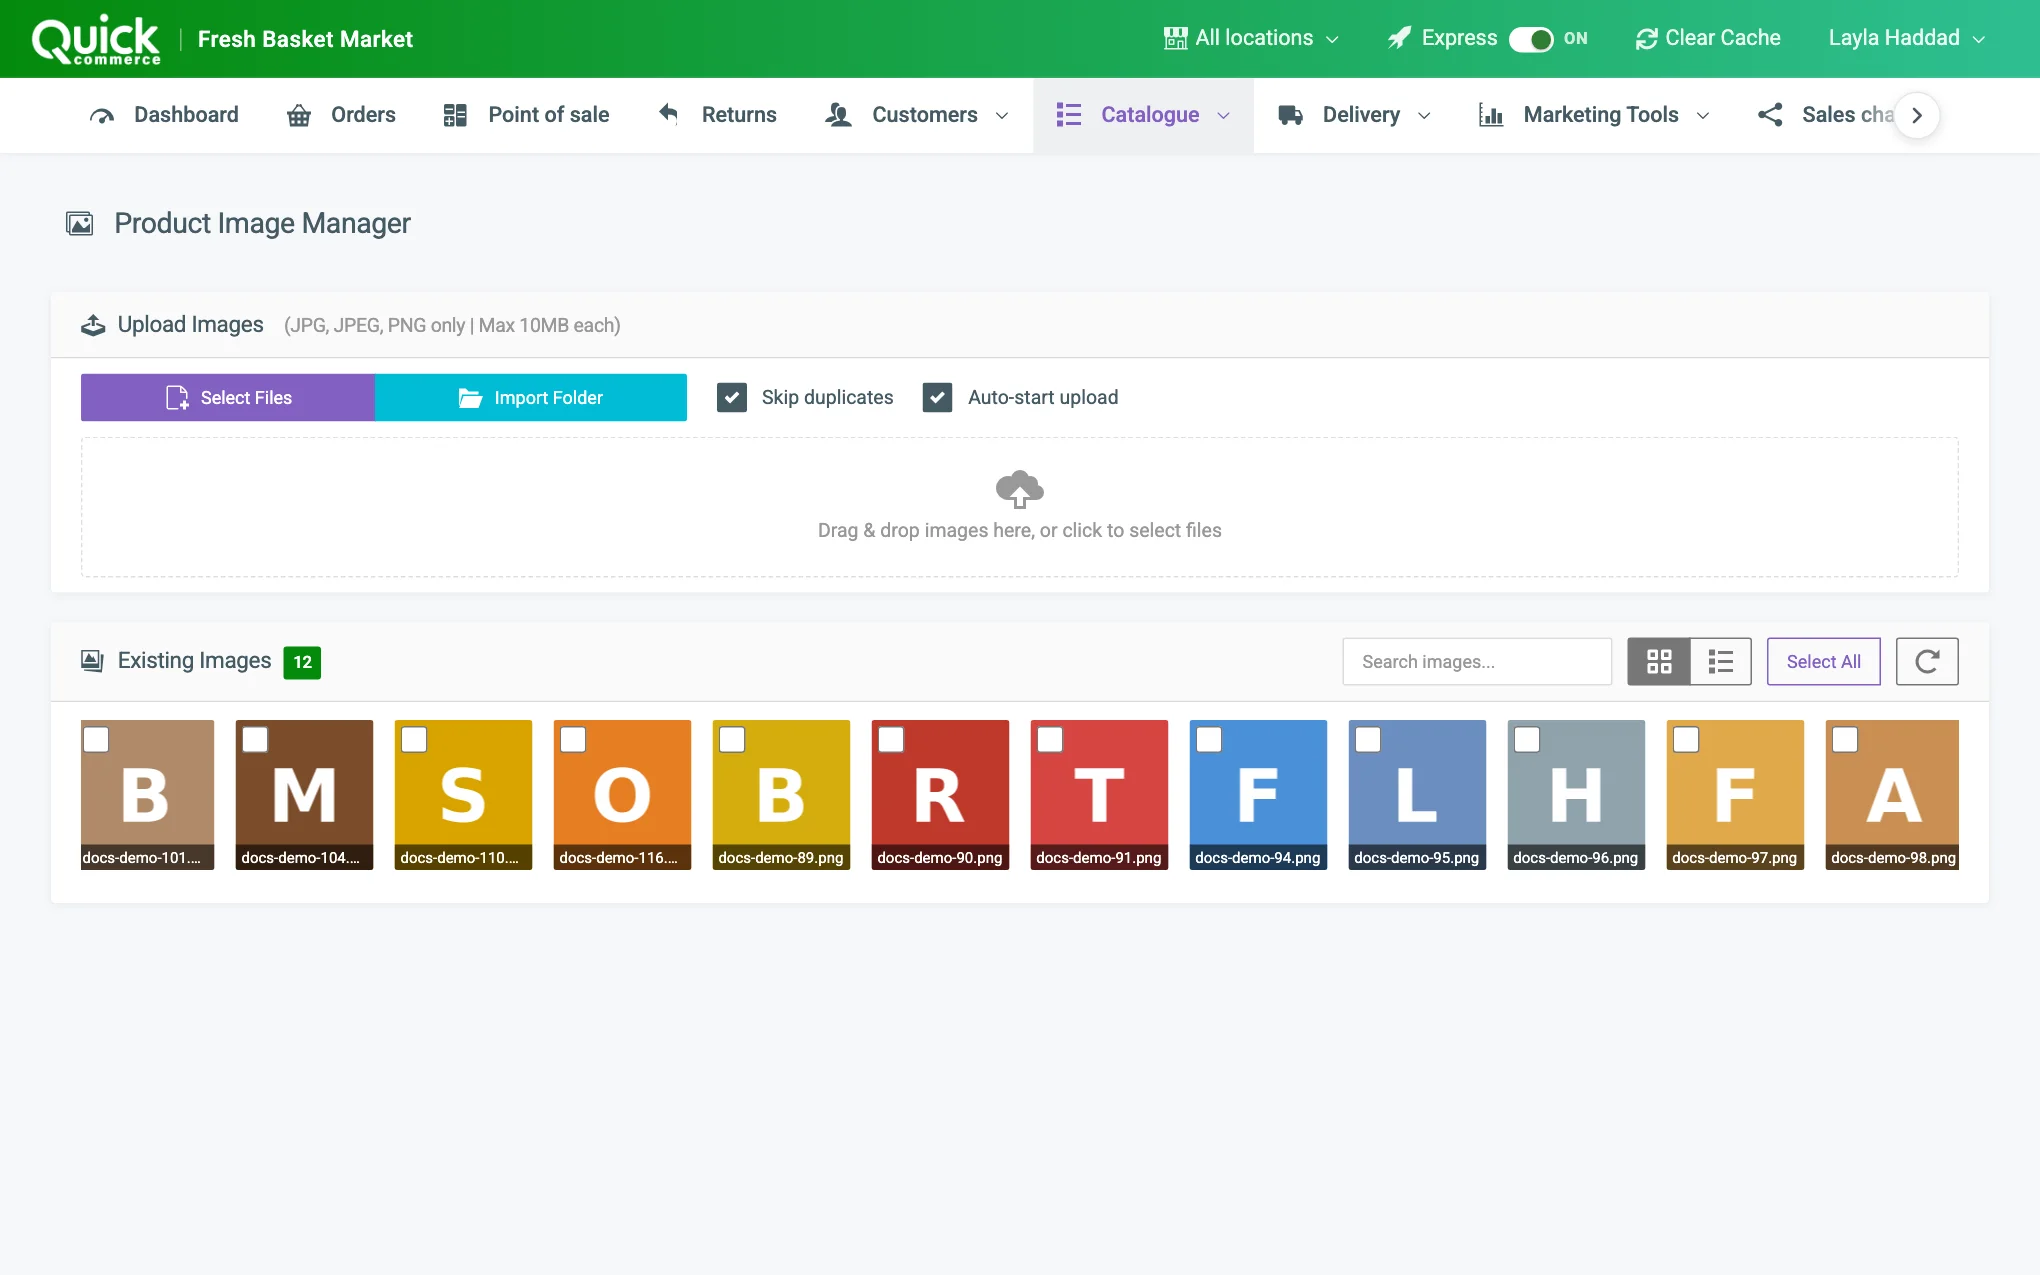Open the docs-demo-91.png thumbnail
This screenshot has height=1275, width=2040.
[1099, 795]
